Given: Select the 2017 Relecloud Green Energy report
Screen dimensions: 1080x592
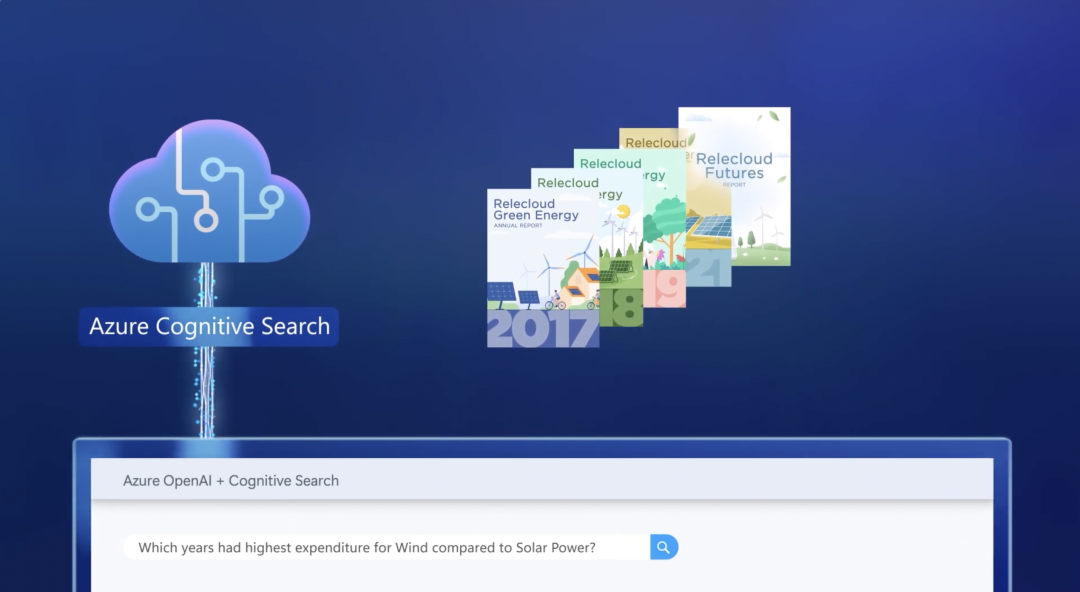Looking at the screenshot, I should (543, 268).
